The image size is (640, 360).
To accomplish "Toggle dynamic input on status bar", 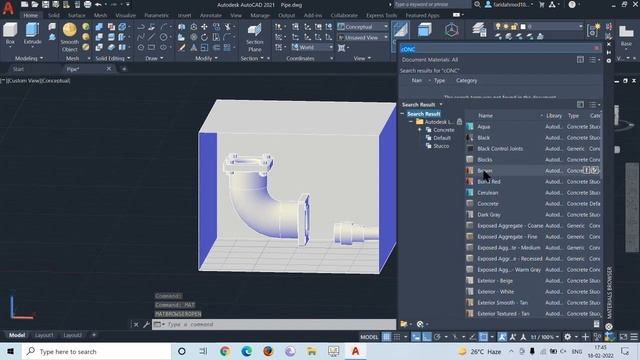I will coord(416,337).
